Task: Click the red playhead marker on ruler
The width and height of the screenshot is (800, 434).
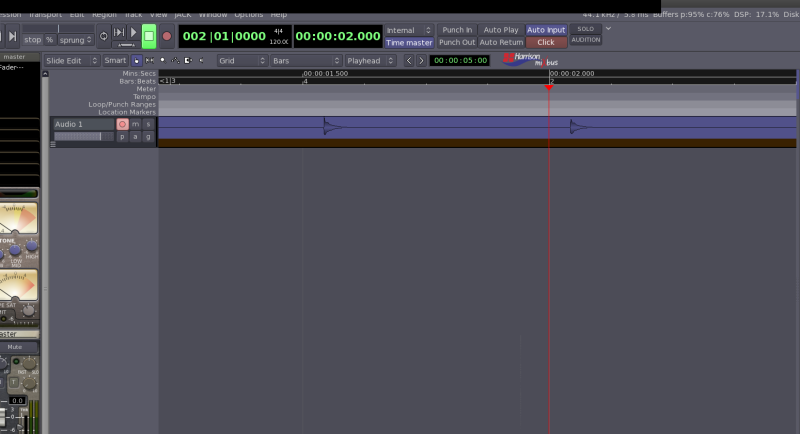Action: (x=549, y=87)
